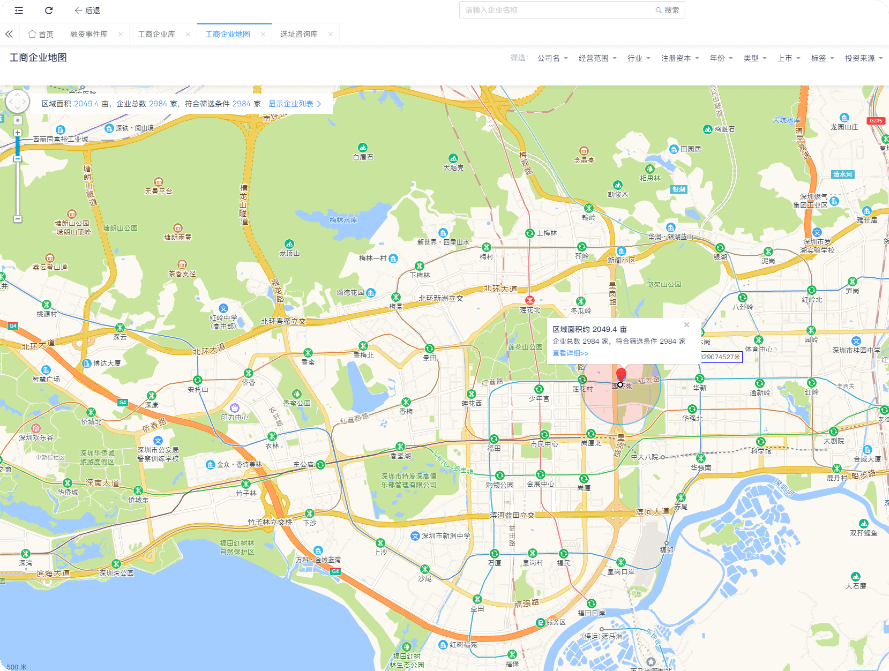This screenshot has width=889, height=671.
Task: Click the 上梅林 metro station icon
Action: click(x=530, y=233)
